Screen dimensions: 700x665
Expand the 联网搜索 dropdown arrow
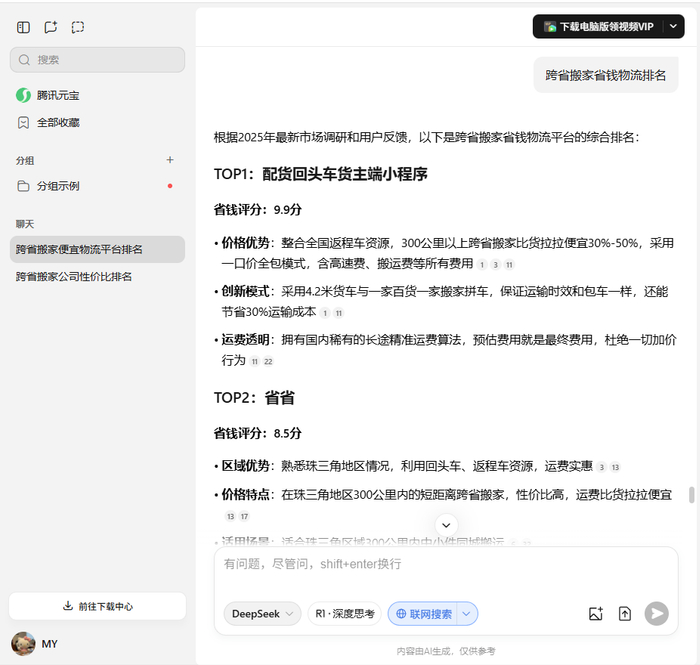(x=468, y=614)
